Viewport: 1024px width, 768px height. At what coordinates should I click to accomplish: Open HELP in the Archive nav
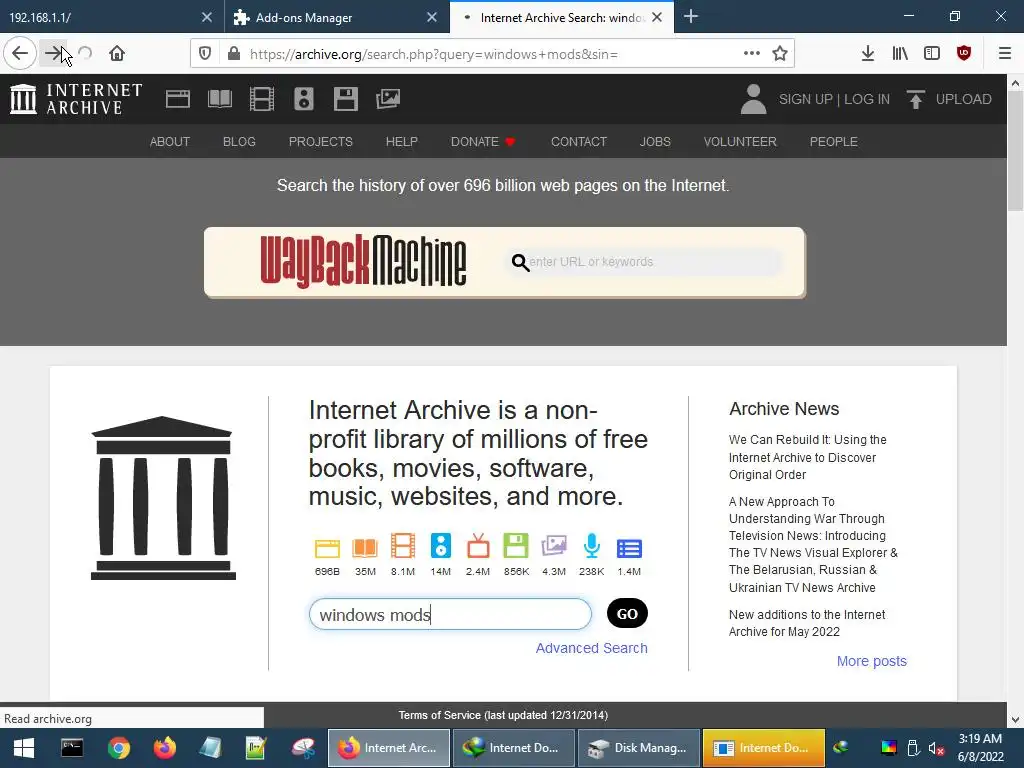(x=402, y=142)
